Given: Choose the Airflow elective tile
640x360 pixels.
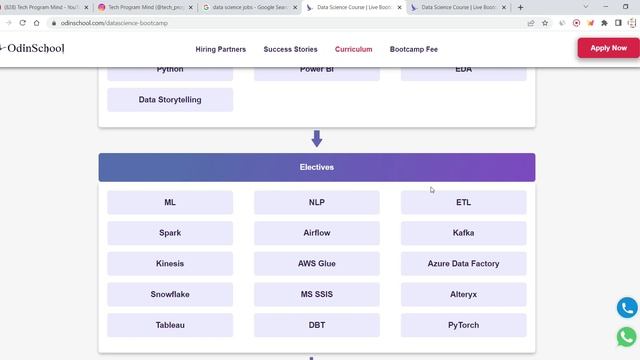Looking at the screenshot, I should [317, 233].
